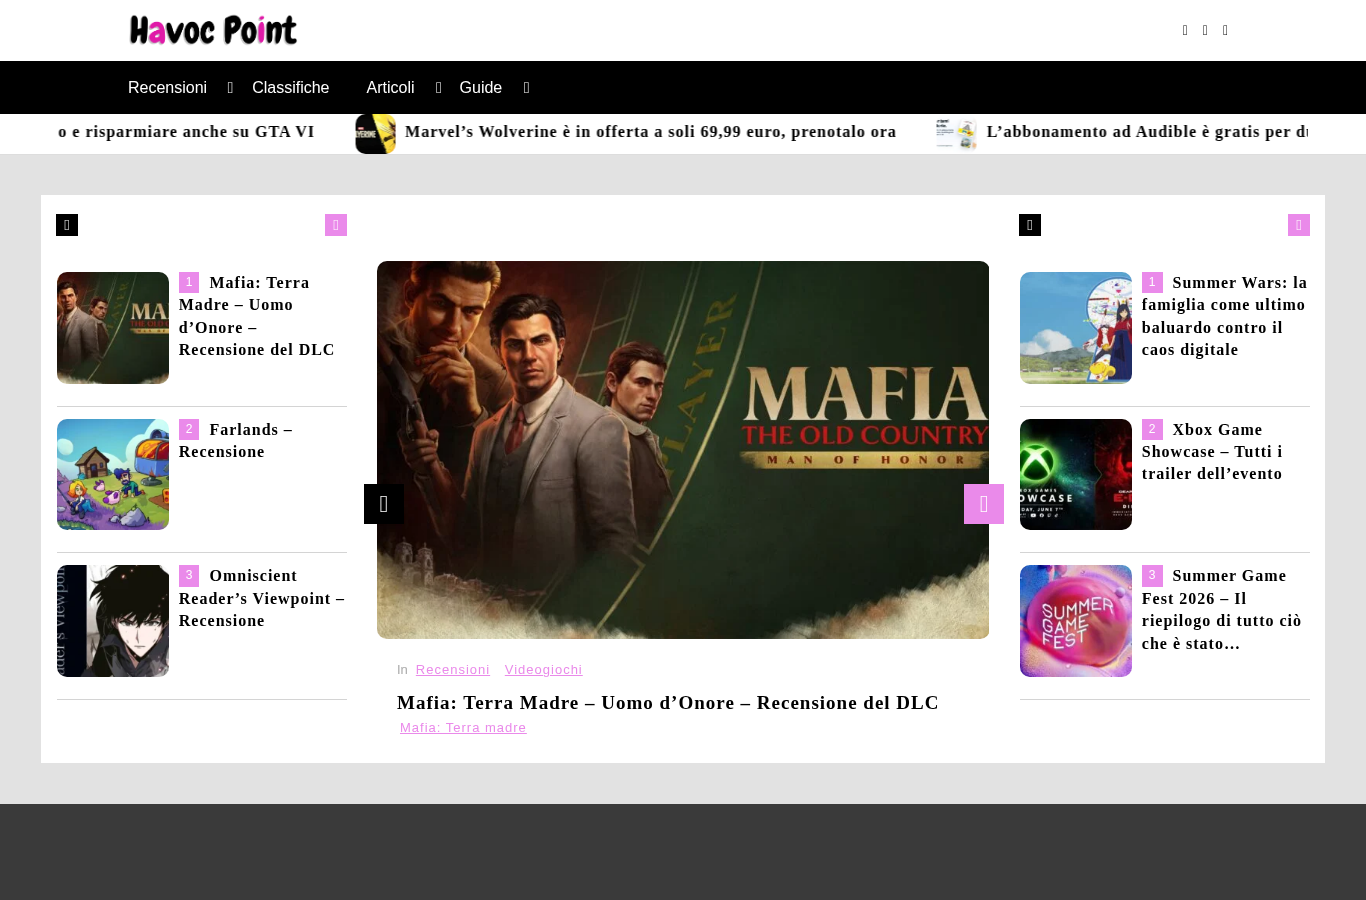Open the Xbox Game Showcase thumbnail
This screenshot has height=900, width=1366.
(1076, 474)
